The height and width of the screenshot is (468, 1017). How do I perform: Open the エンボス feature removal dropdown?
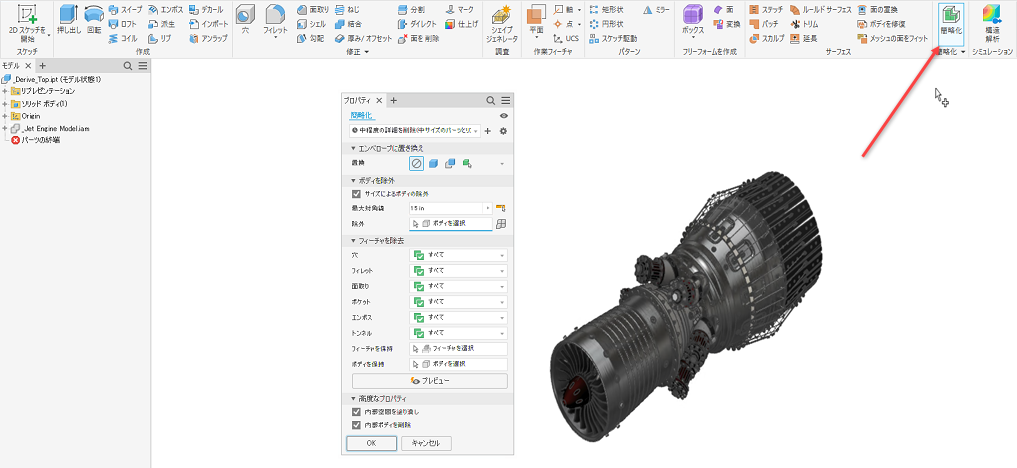tap(459, 318)
